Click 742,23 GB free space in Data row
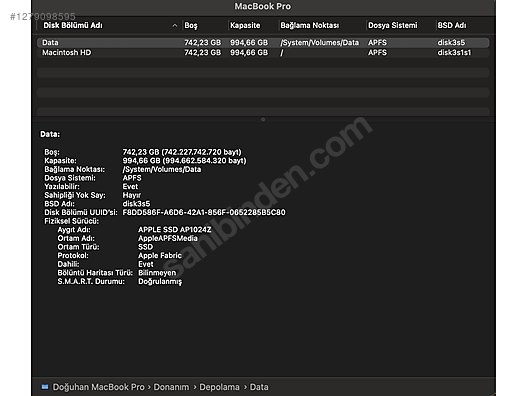 coord(203,42)
